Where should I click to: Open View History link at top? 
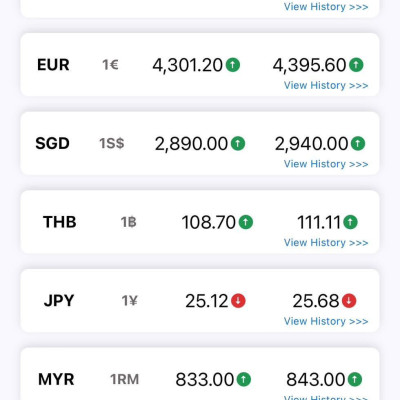326,7
